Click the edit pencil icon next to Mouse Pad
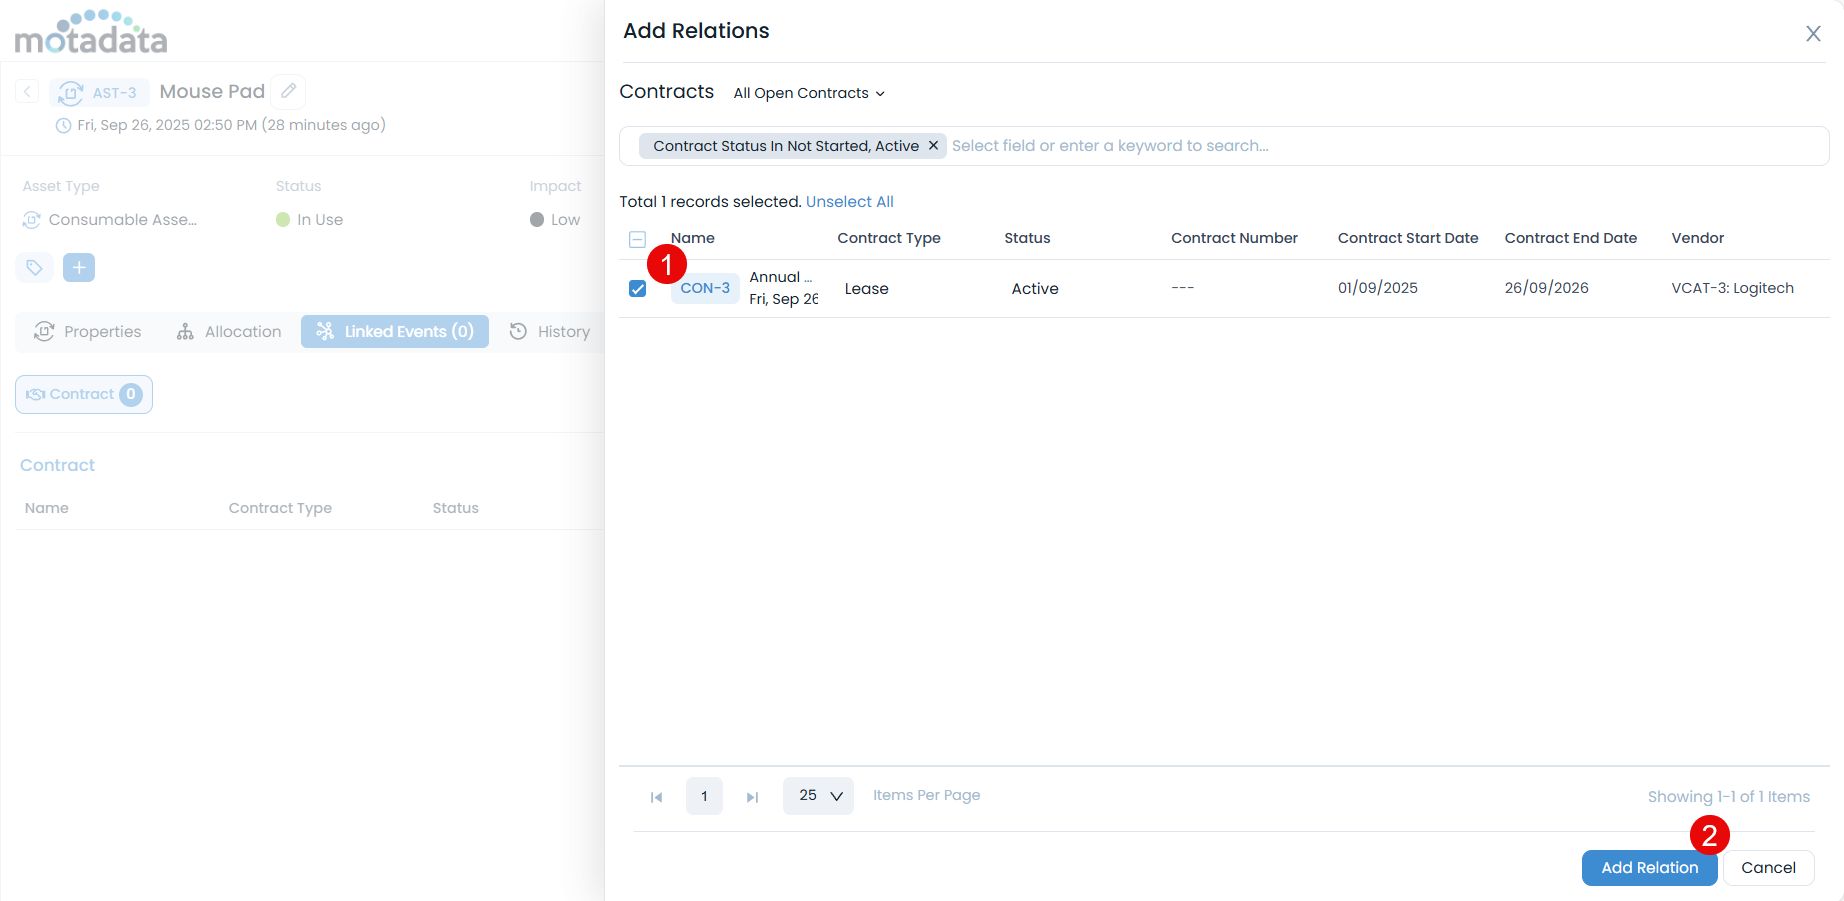 point(288,91)
